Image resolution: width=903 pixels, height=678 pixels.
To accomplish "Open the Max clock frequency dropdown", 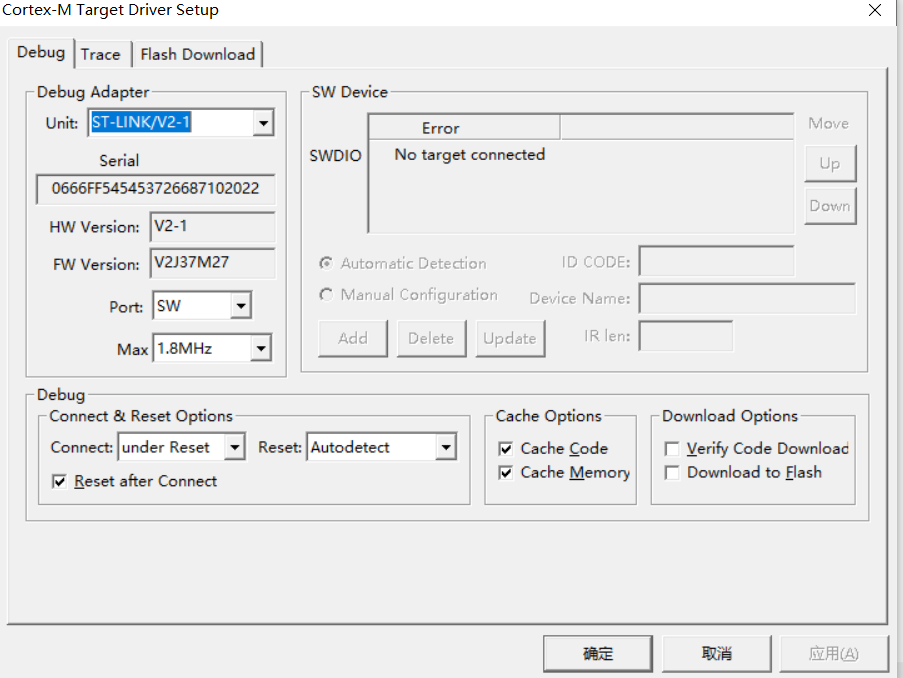I will coord(261,348).
